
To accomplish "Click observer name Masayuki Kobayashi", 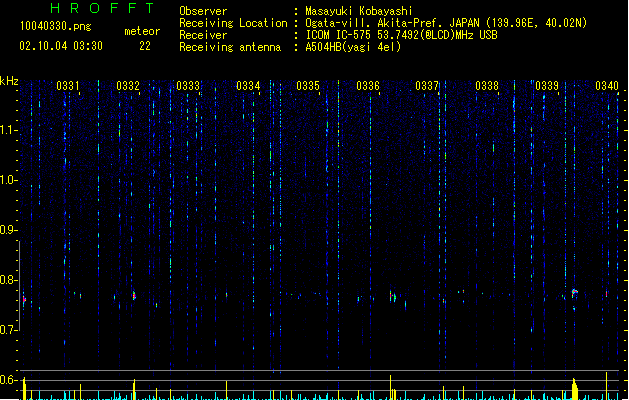I will coord(359,11).
